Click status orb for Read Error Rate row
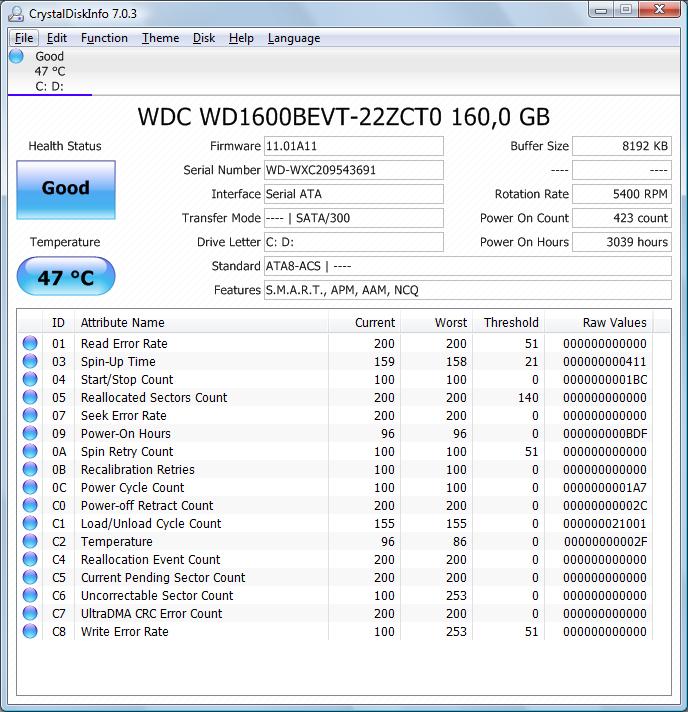The height and width of the screenshot is (712, 688). pyautogui.click(x=30, y=343)
